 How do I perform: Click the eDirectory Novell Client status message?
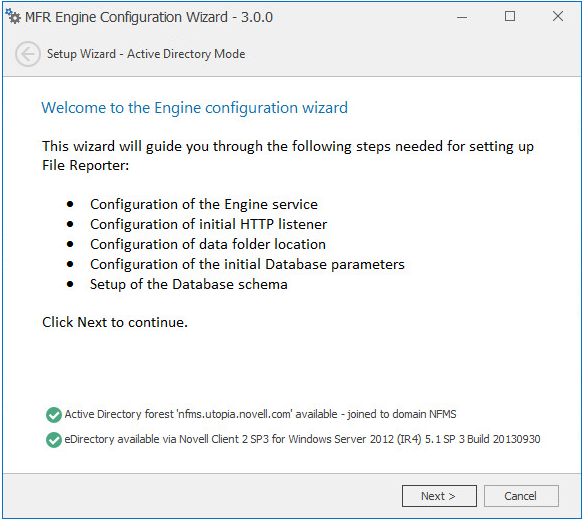tap(302, 439)
